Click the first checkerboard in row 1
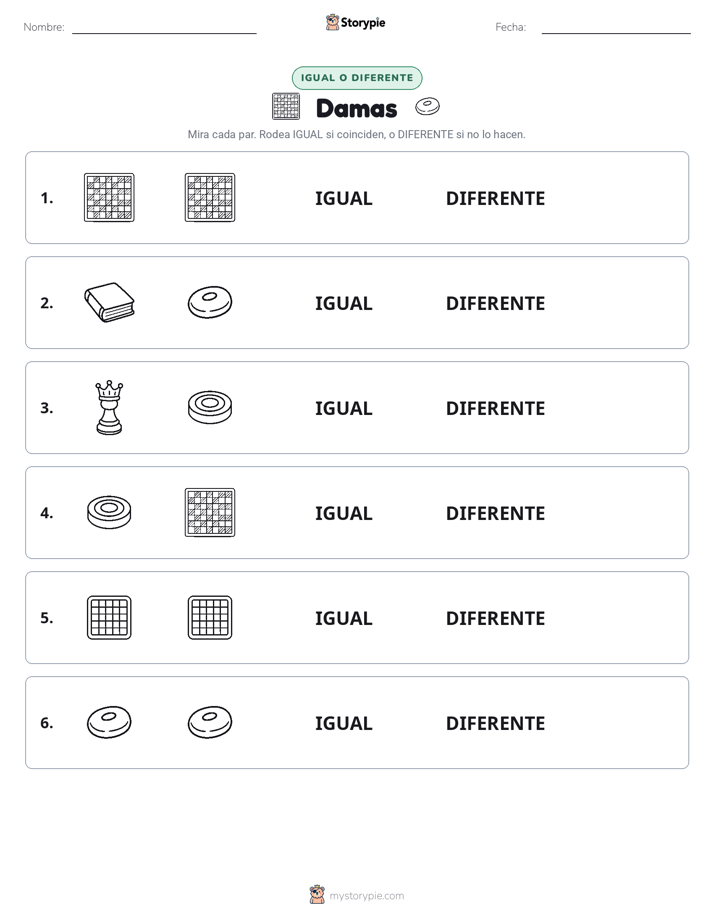 pyautogui.click(x=109, y=197)
